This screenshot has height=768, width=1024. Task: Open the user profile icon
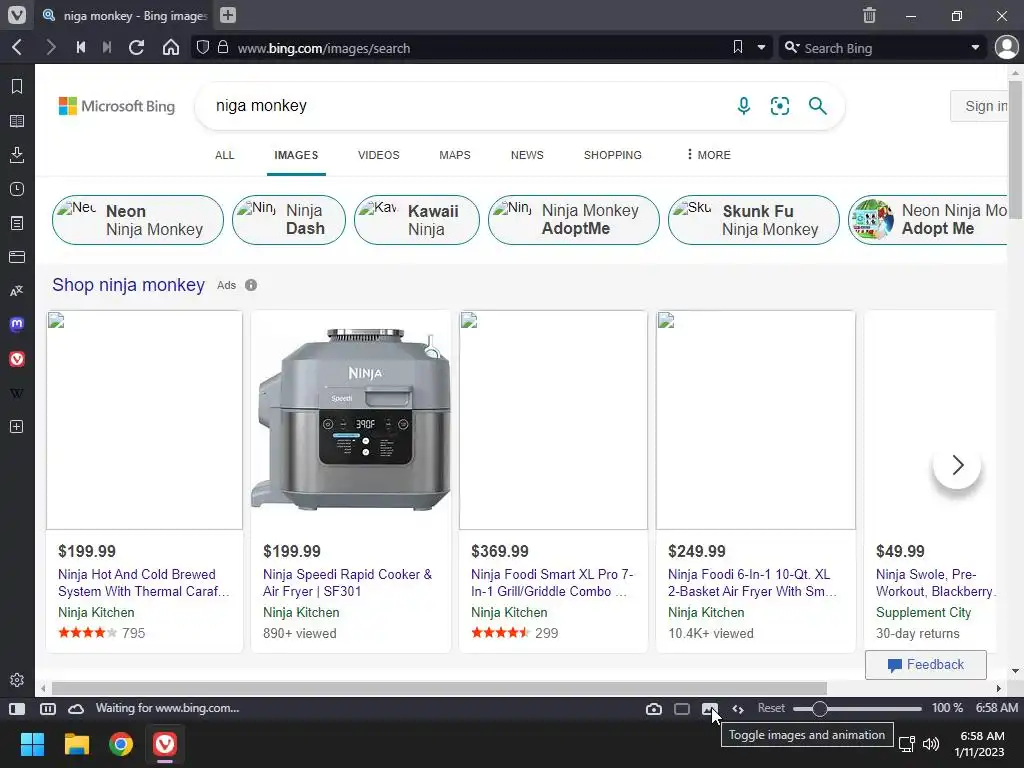pos(1006,47)
